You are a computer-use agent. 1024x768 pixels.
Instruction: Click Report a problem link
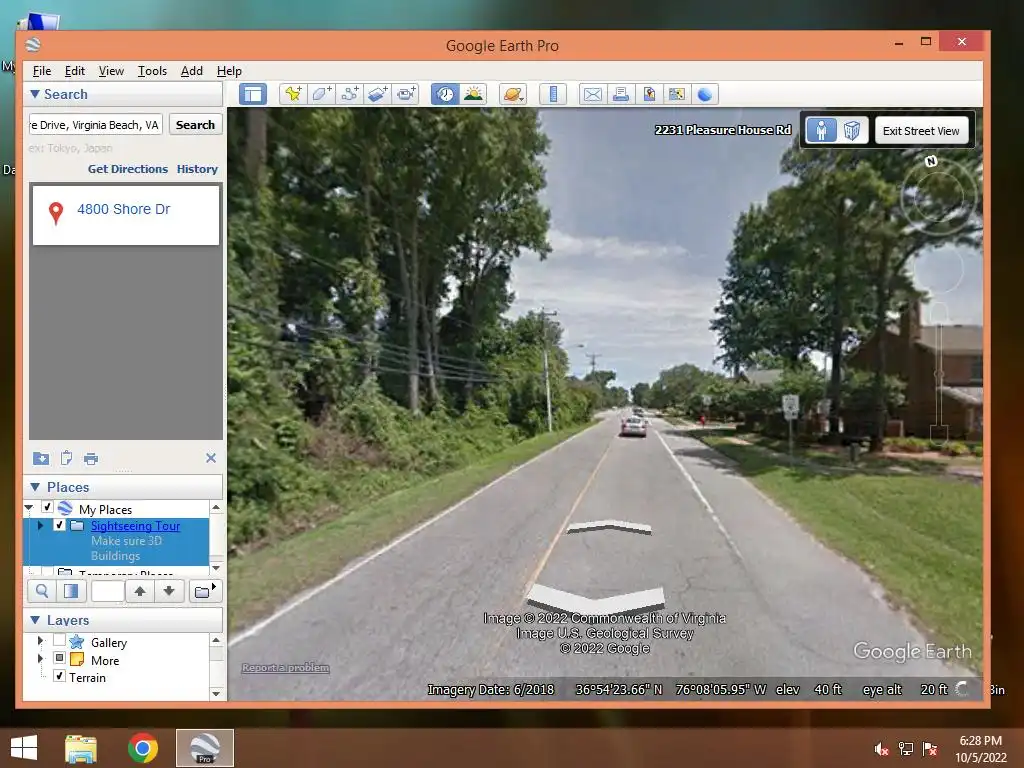coord(285,667)
